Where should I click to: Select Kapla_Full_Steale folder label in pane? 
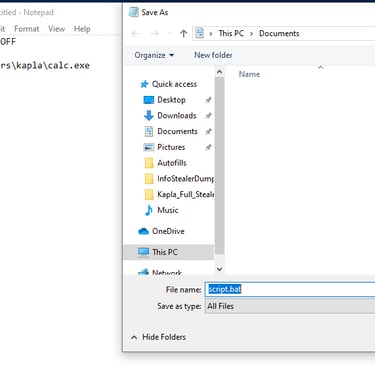[185, 194]
